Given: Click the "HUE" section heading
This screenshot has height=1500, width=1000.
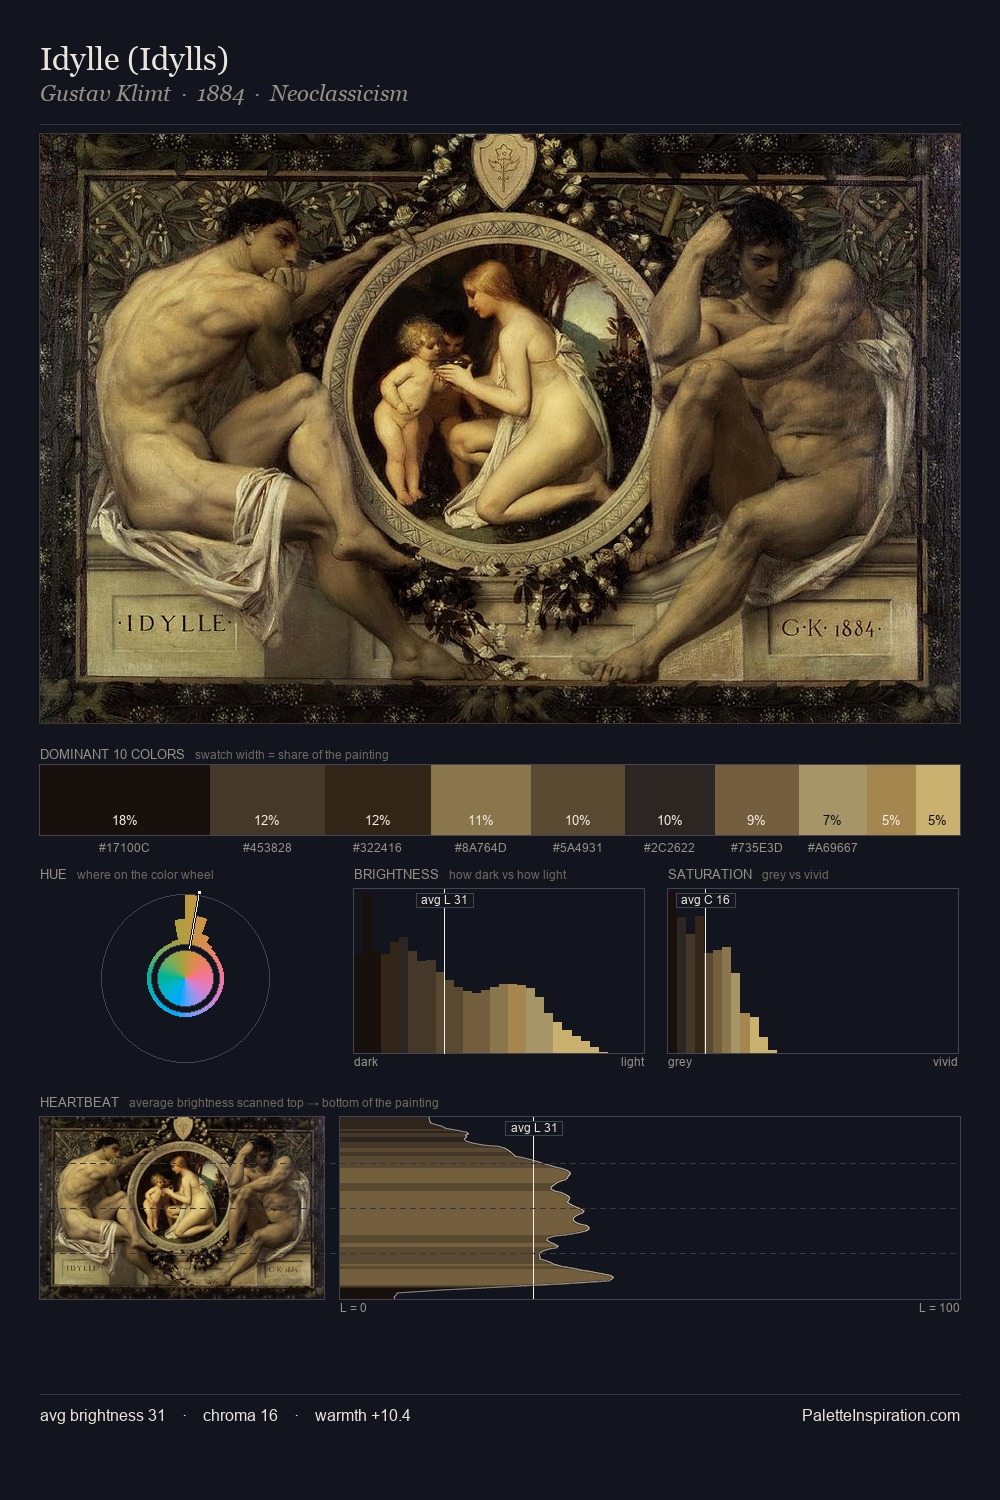Looking at the screenshot, I should (x=53, y=874).
